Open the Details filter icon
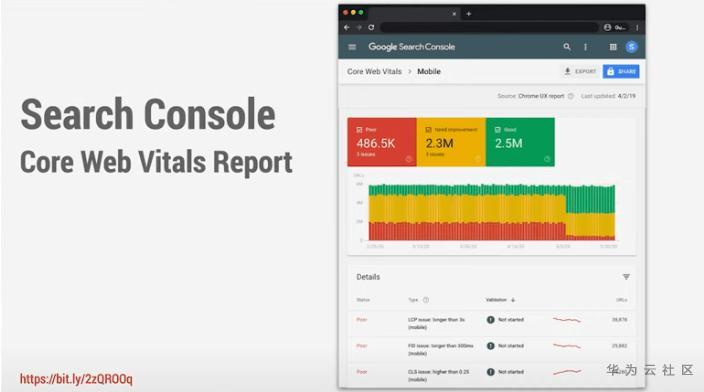Screen dimensions: 704x392 (x=626, y=277)
